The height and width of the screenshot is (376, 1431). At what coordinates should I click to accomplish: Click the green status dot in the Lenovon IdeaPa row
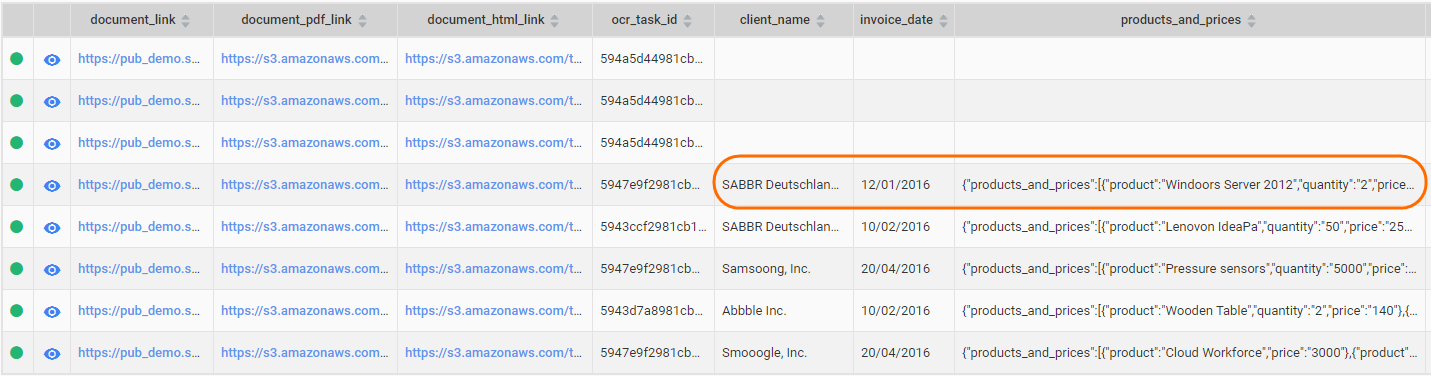point(16,227)
